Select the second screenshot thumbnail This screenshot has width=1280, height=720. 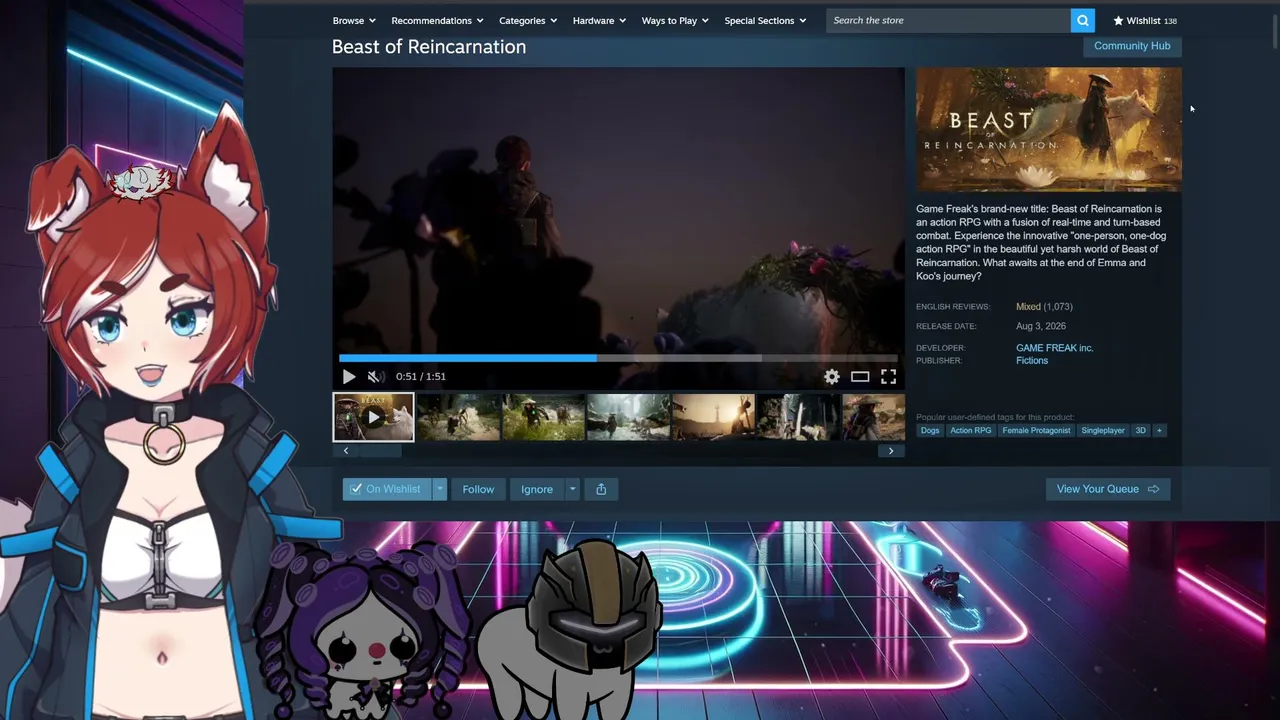pos(458,417)
